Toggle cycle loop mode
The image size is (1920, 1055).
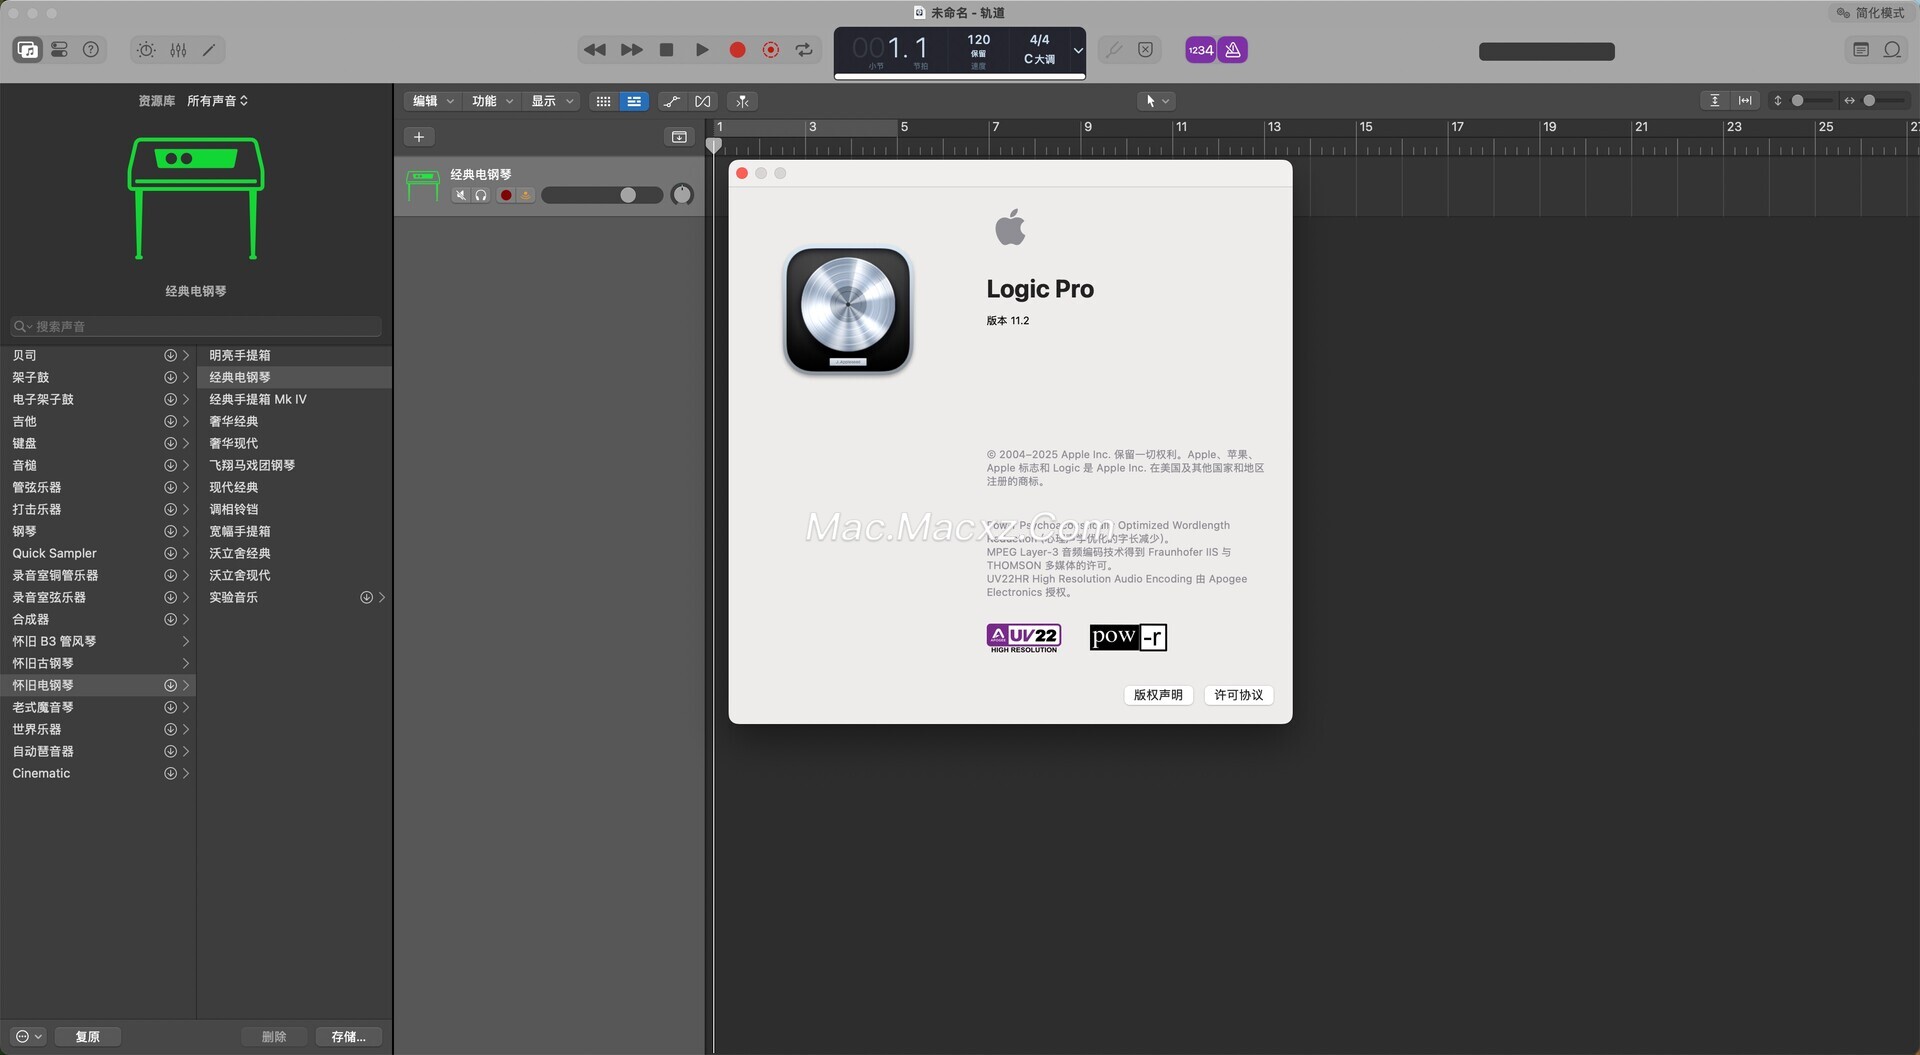point(804,50)
